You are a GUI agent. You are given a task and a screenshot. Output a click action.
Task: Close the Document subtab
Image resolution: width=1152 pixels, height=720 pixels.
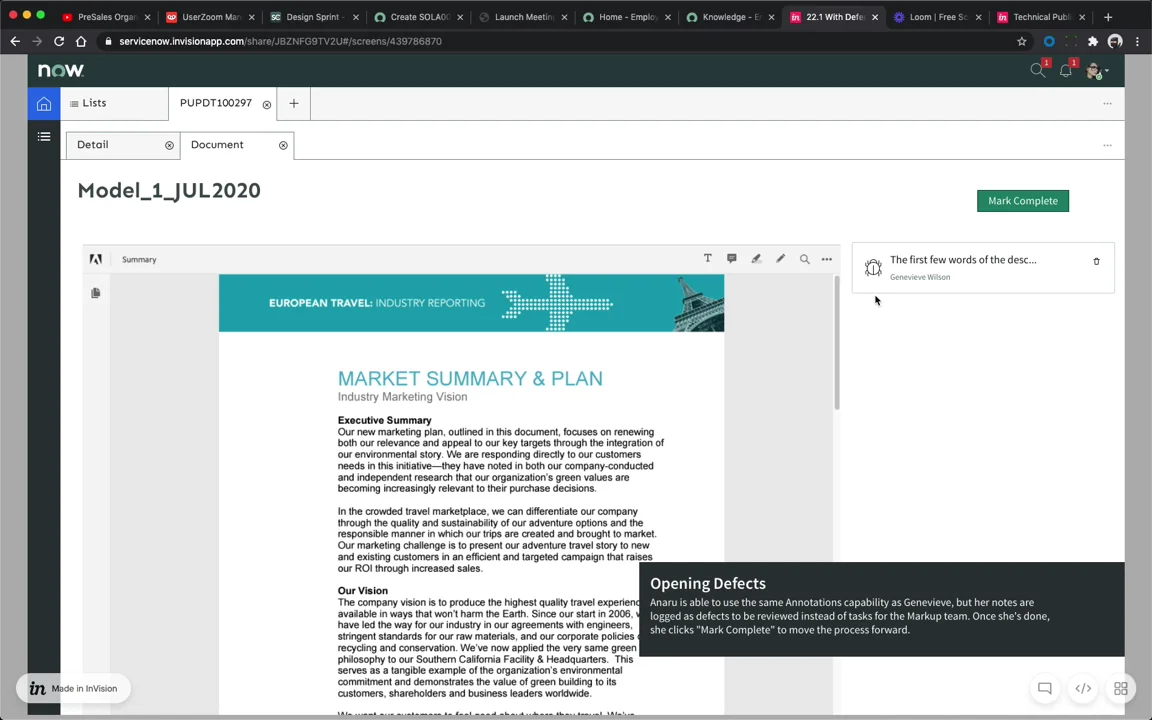[283, 145]
